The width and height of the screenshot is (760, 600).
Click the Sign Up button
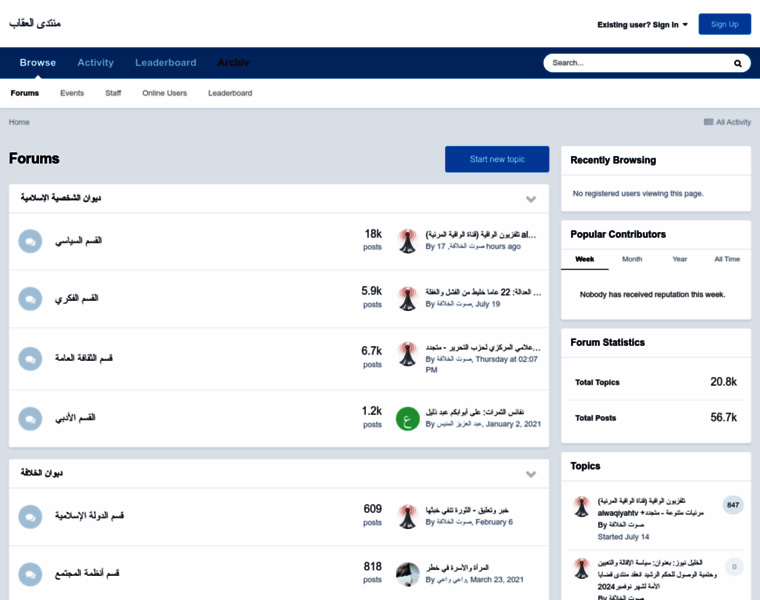(725, 24)
